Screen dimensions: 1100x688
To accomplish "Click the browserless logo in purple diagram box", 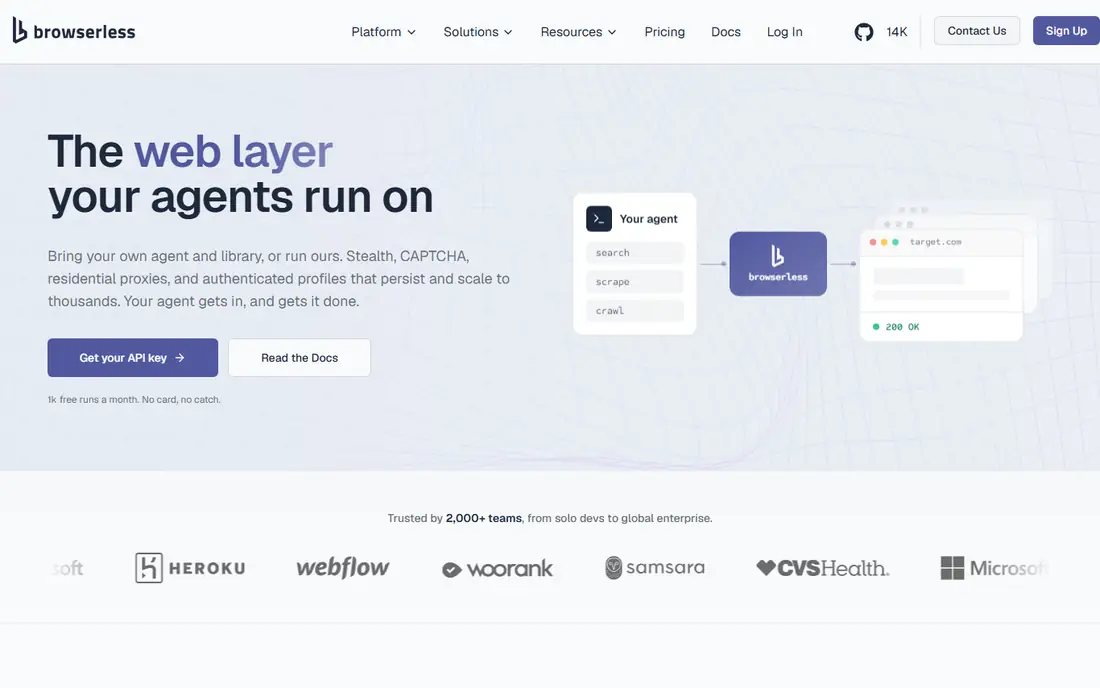I will pyautogui.click(x=778, y=264).
